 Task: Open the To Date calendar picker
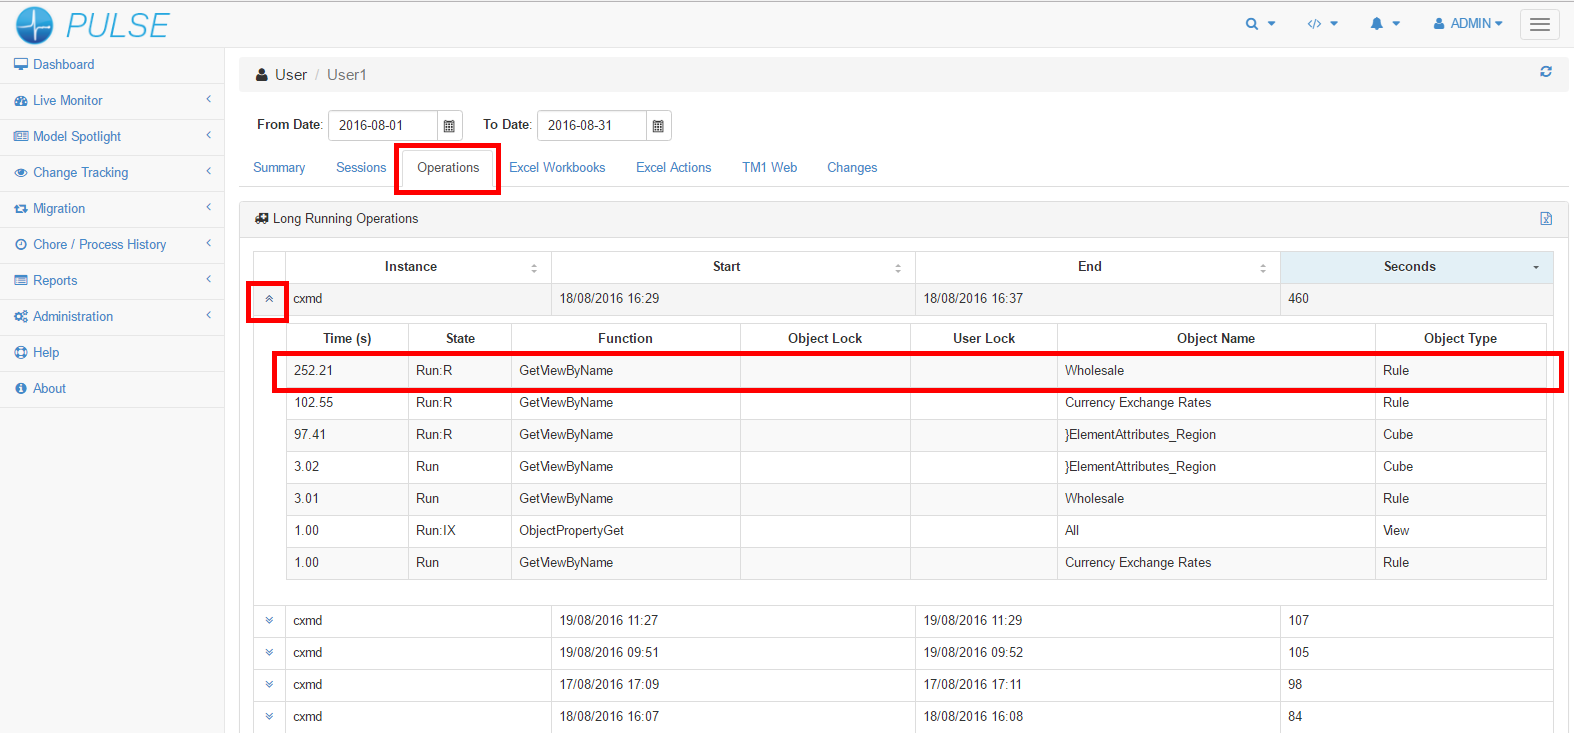(658, 126)
